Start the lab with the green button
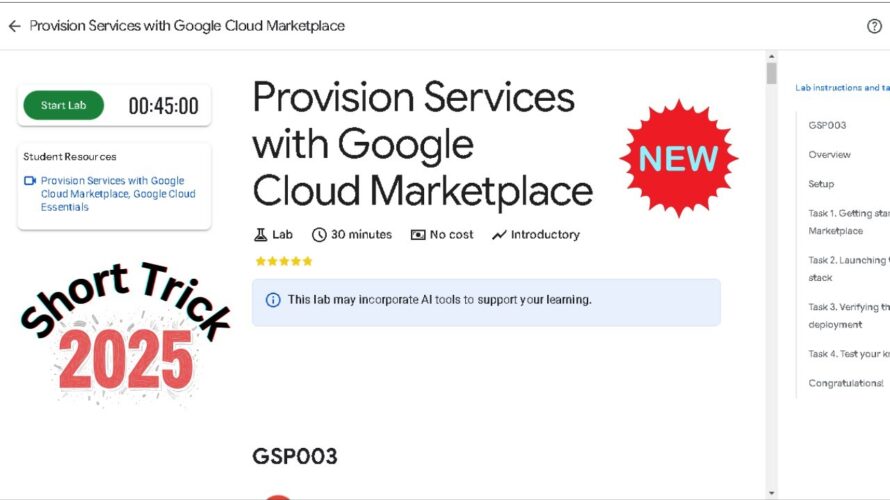890x500 pixels. [64, 105]
